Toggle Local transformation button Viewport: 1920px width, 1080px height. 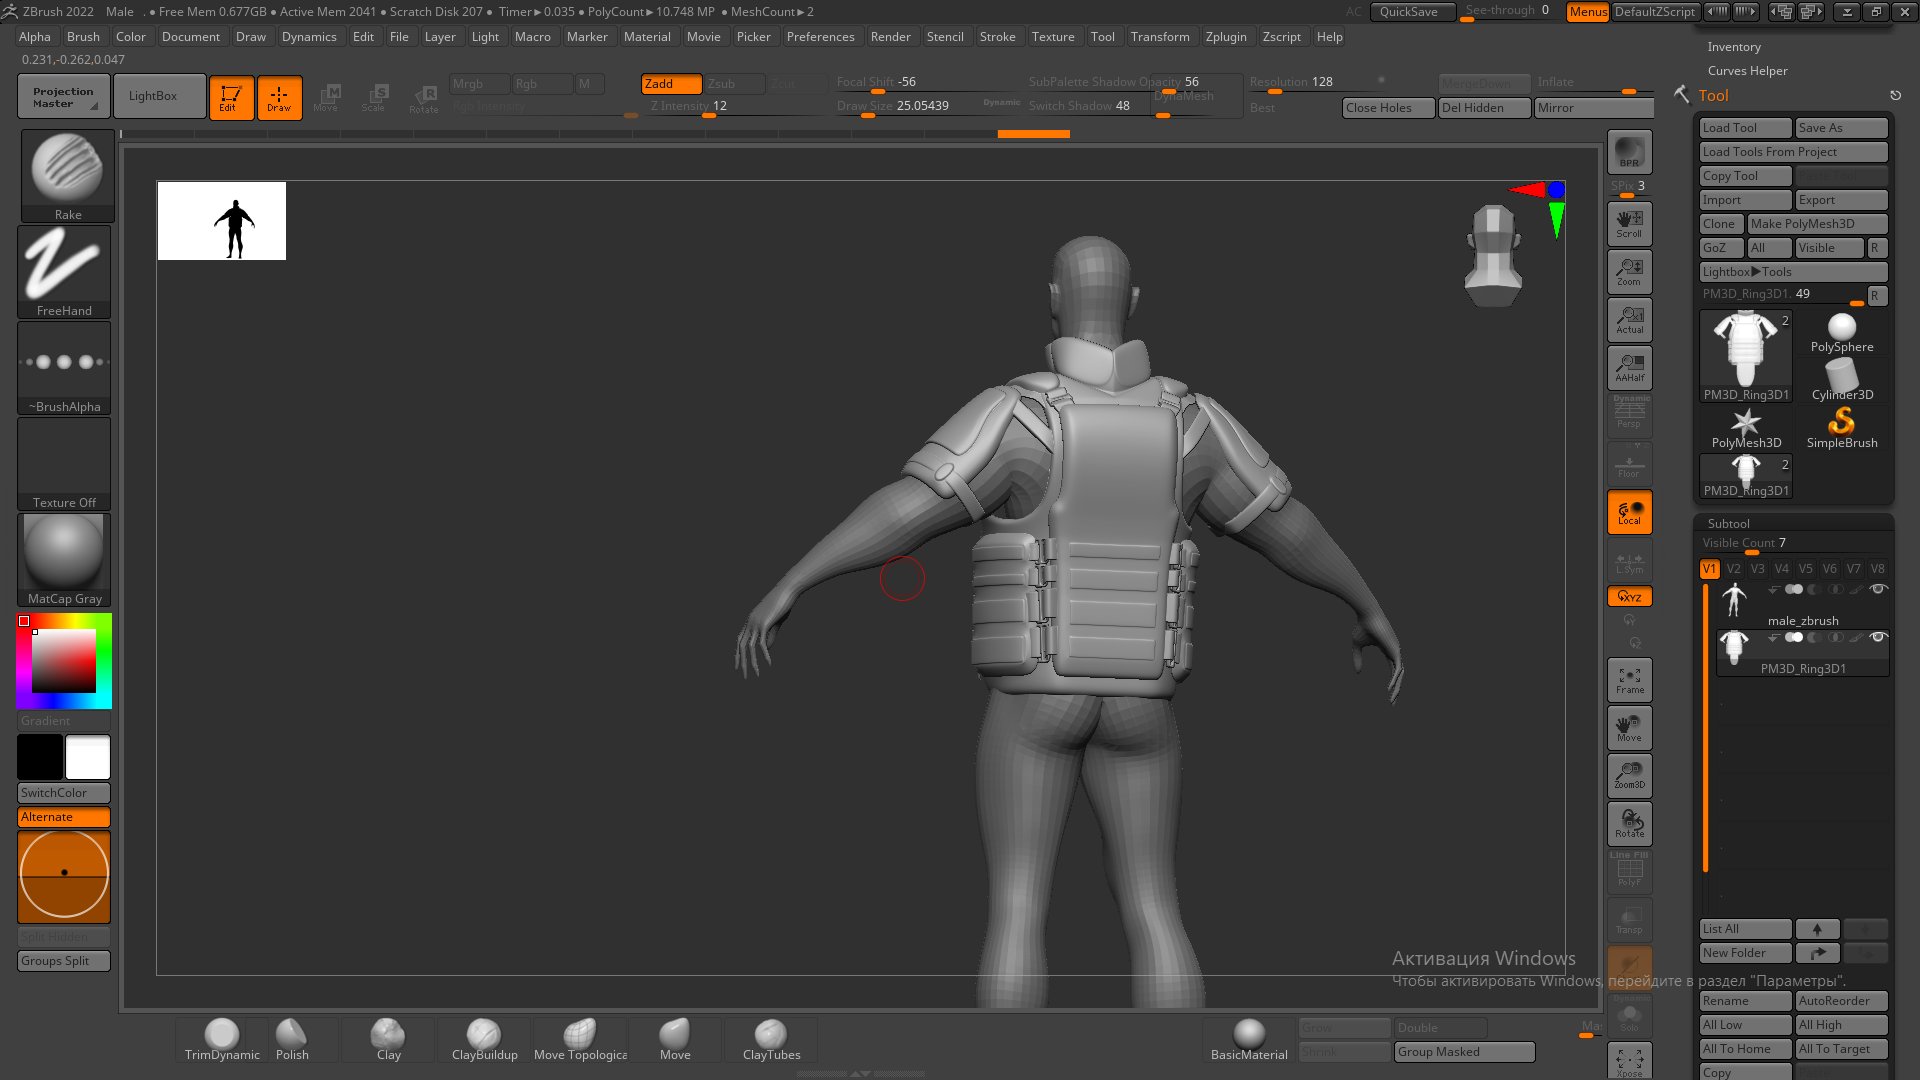coord(1629,512)
